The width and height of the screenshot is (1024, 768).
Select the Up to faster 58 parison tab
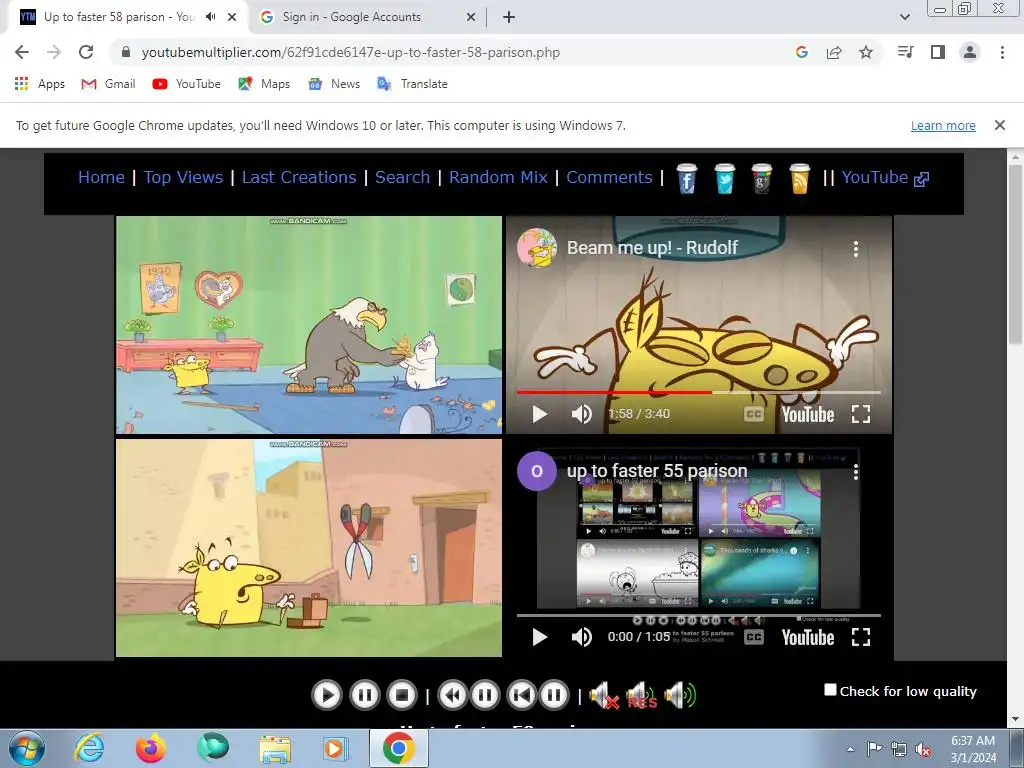118,17
